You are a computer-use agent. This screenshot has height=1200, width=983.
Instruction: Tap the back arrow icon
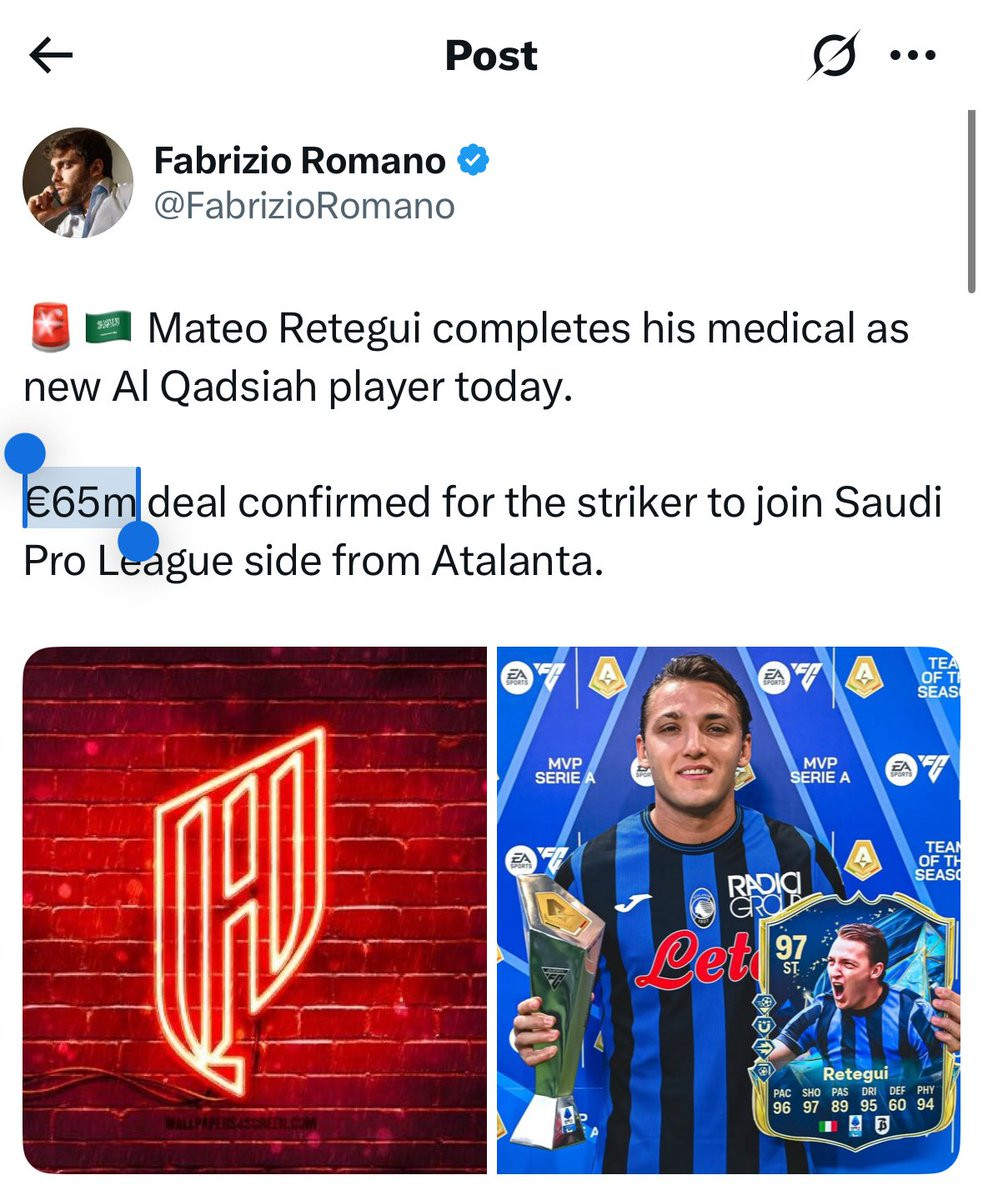pyautogui.click(x=51, y=56)
